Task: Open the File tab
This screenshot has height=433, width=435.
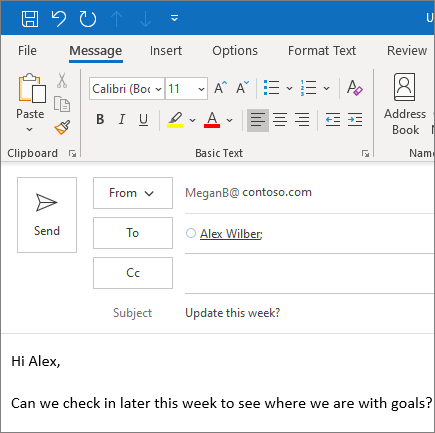Action: [x=27, y=51]
